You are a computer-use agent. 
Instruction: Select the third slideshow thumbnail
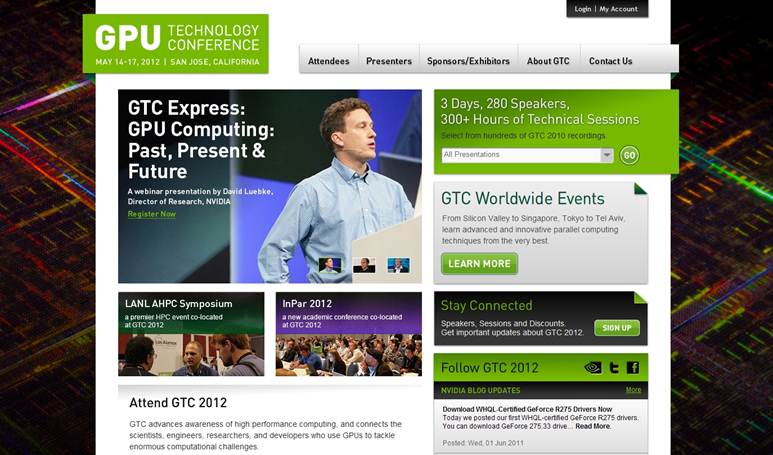[x=398, y=265]
